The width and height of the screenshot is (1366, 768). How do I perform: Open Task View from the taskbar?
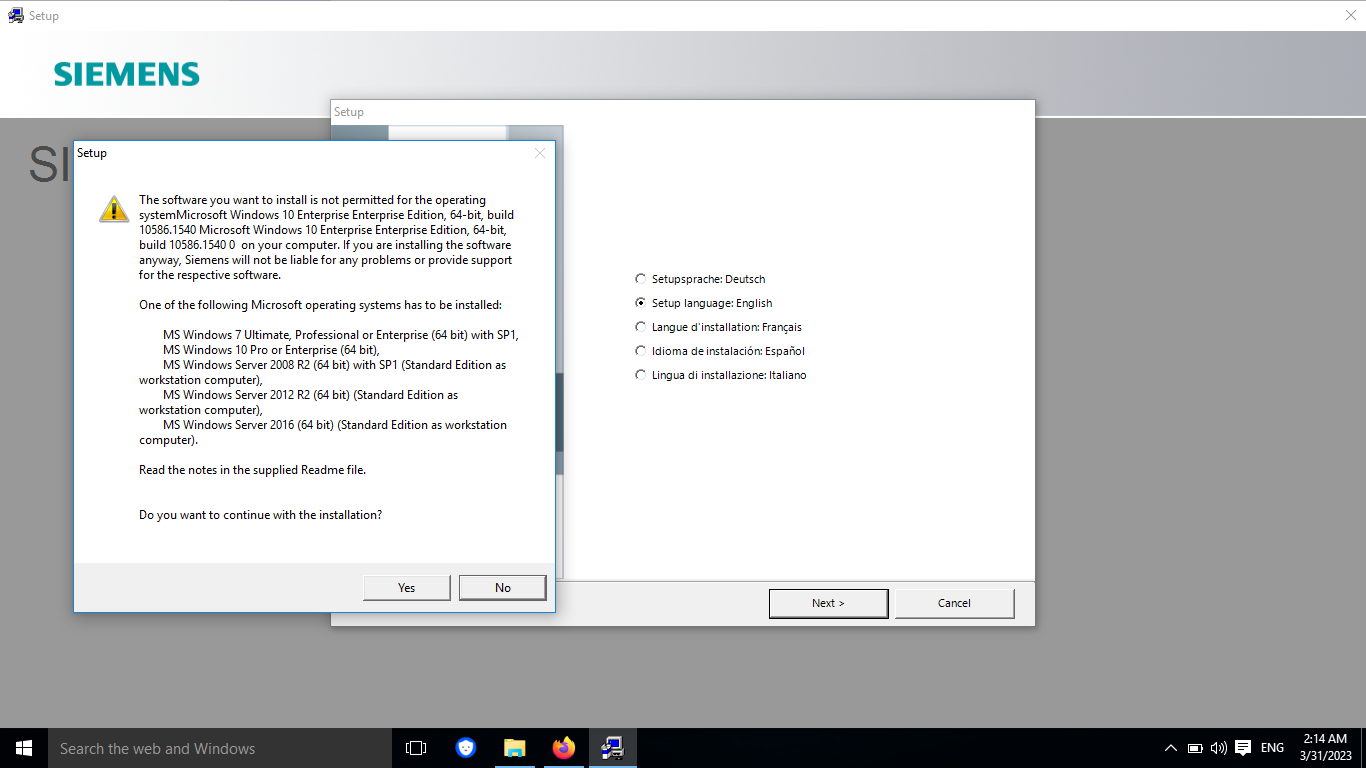416,748
